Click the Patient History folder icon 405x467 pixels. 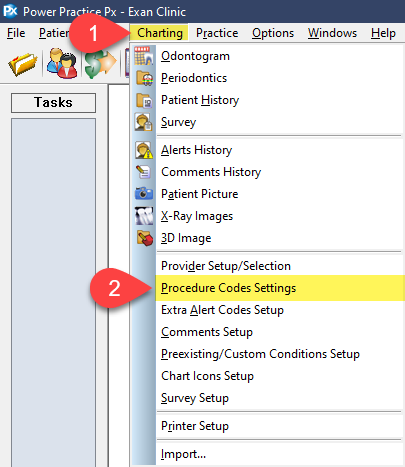click(x=144, y=100)
